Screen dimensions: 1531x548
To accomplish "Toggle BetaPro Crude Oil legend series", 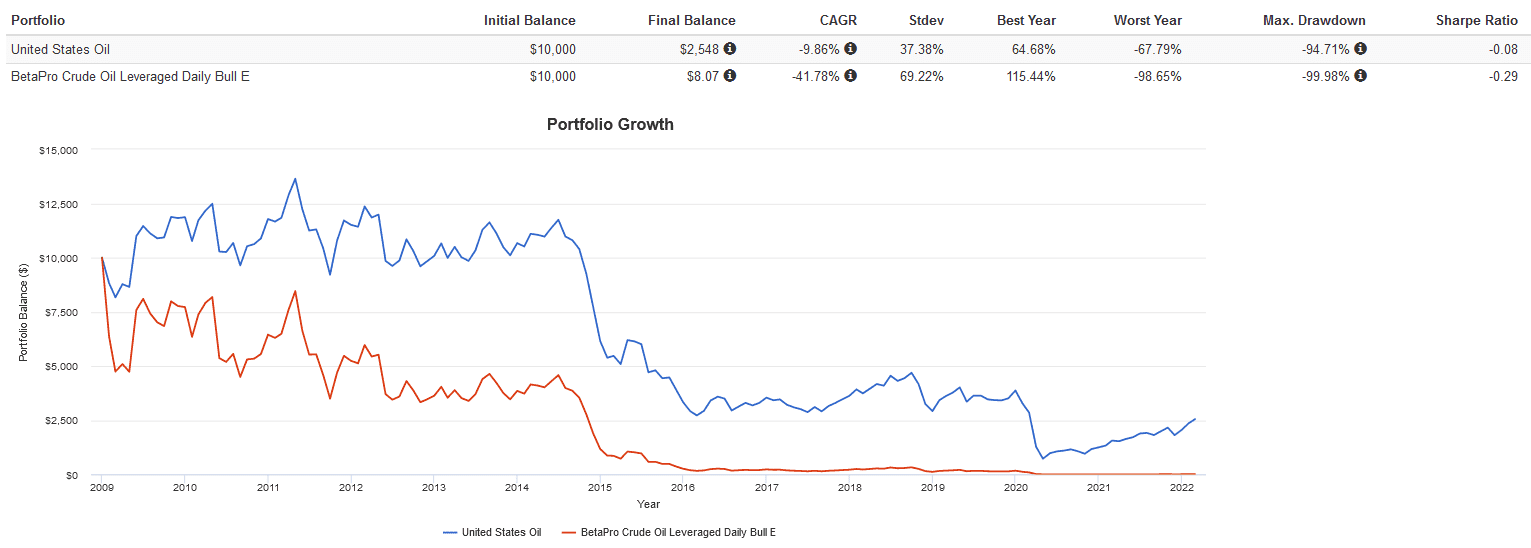I will [x=669, y=532].
